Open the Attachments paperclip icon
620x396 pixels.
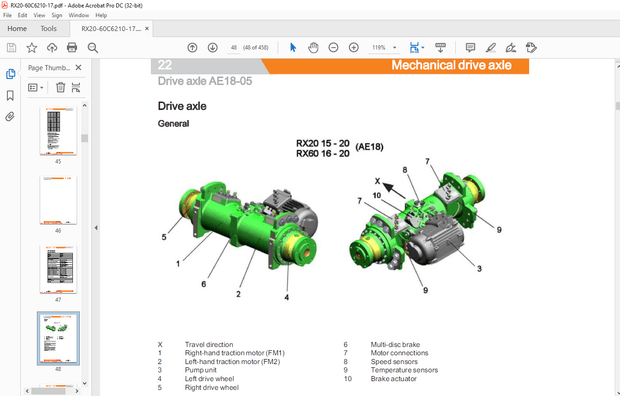click(x=10, y=116)
